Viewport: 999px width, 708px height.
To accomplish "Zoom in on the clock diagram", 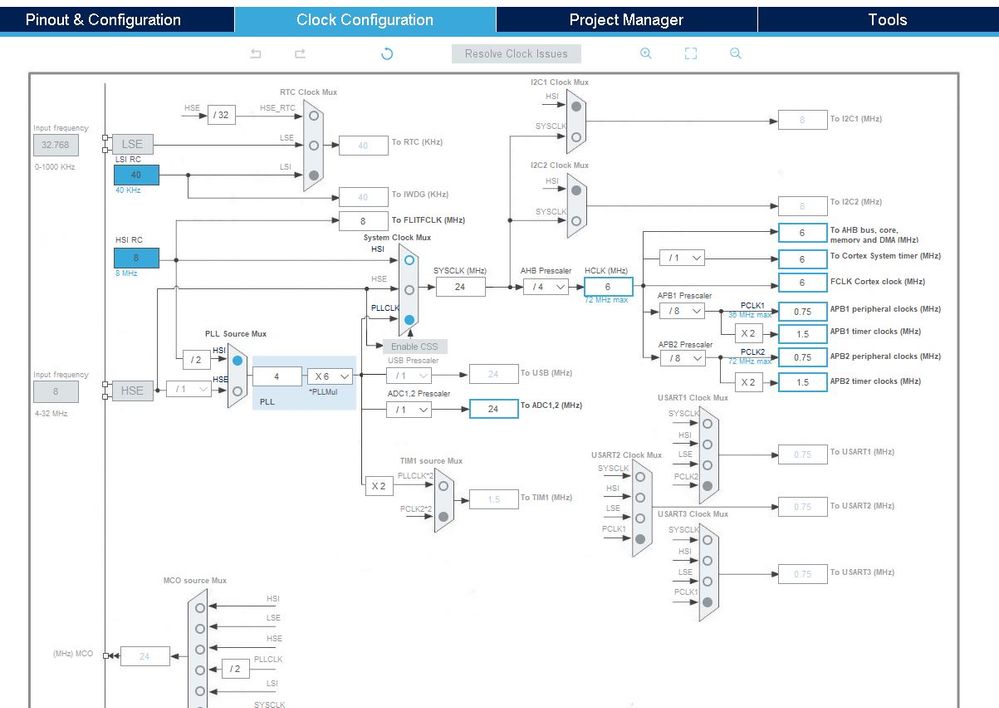I will 645,54.
